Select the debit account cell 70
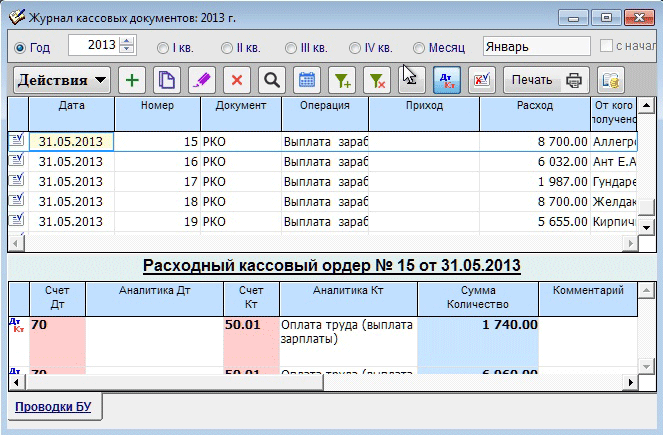663x435 pixels. coord(57,342)
